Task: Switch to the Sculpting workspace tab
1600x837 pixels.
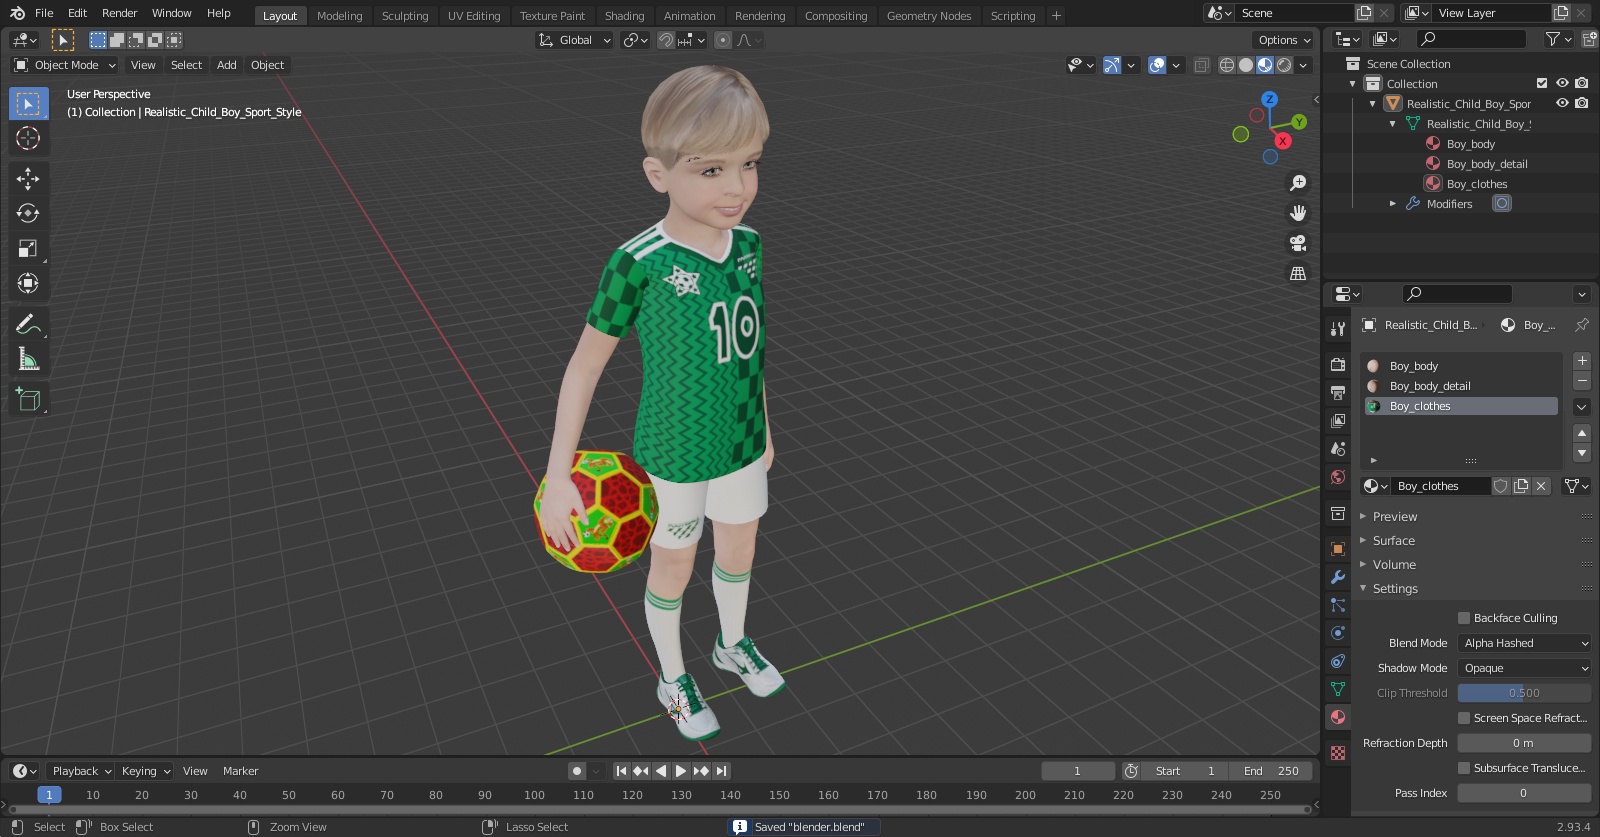Action: [405, 16]
